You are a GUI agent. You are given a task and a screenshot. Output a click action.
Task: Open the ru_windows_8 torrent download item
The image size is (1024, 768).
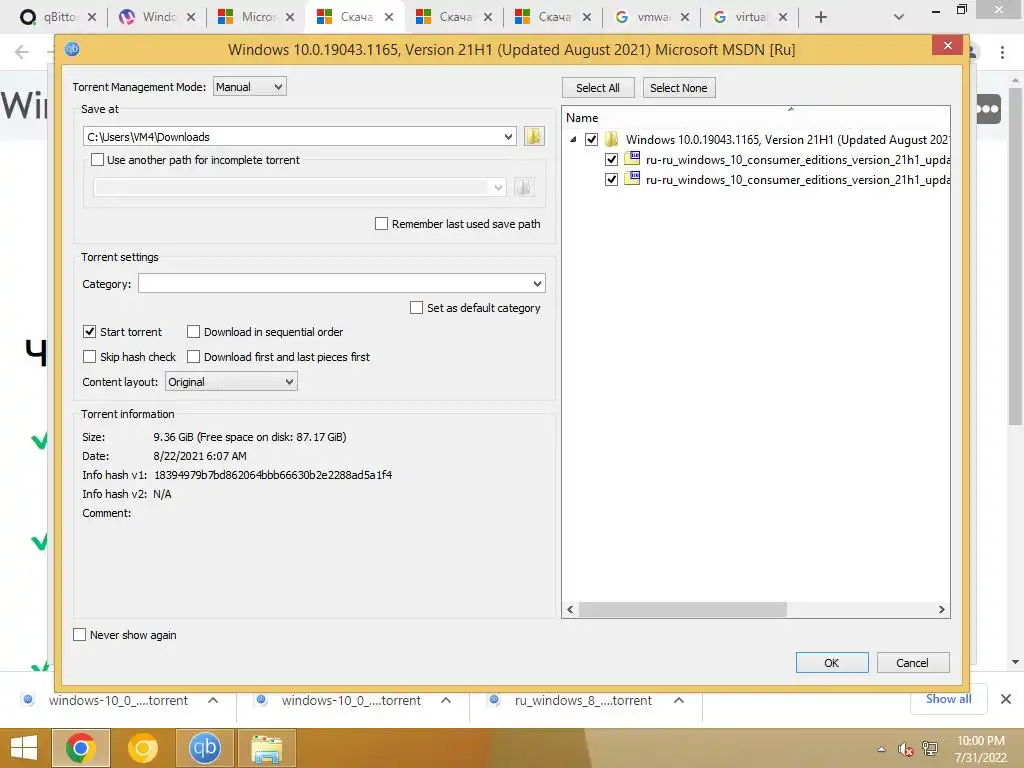click(583, 700)
